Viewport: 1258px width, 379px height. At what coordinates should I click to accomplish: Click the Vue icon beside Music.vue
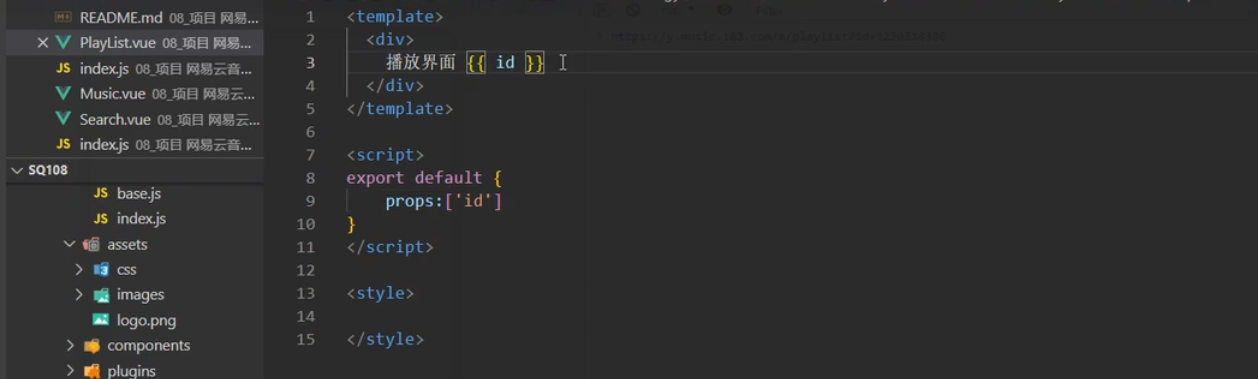click(63, 94)
